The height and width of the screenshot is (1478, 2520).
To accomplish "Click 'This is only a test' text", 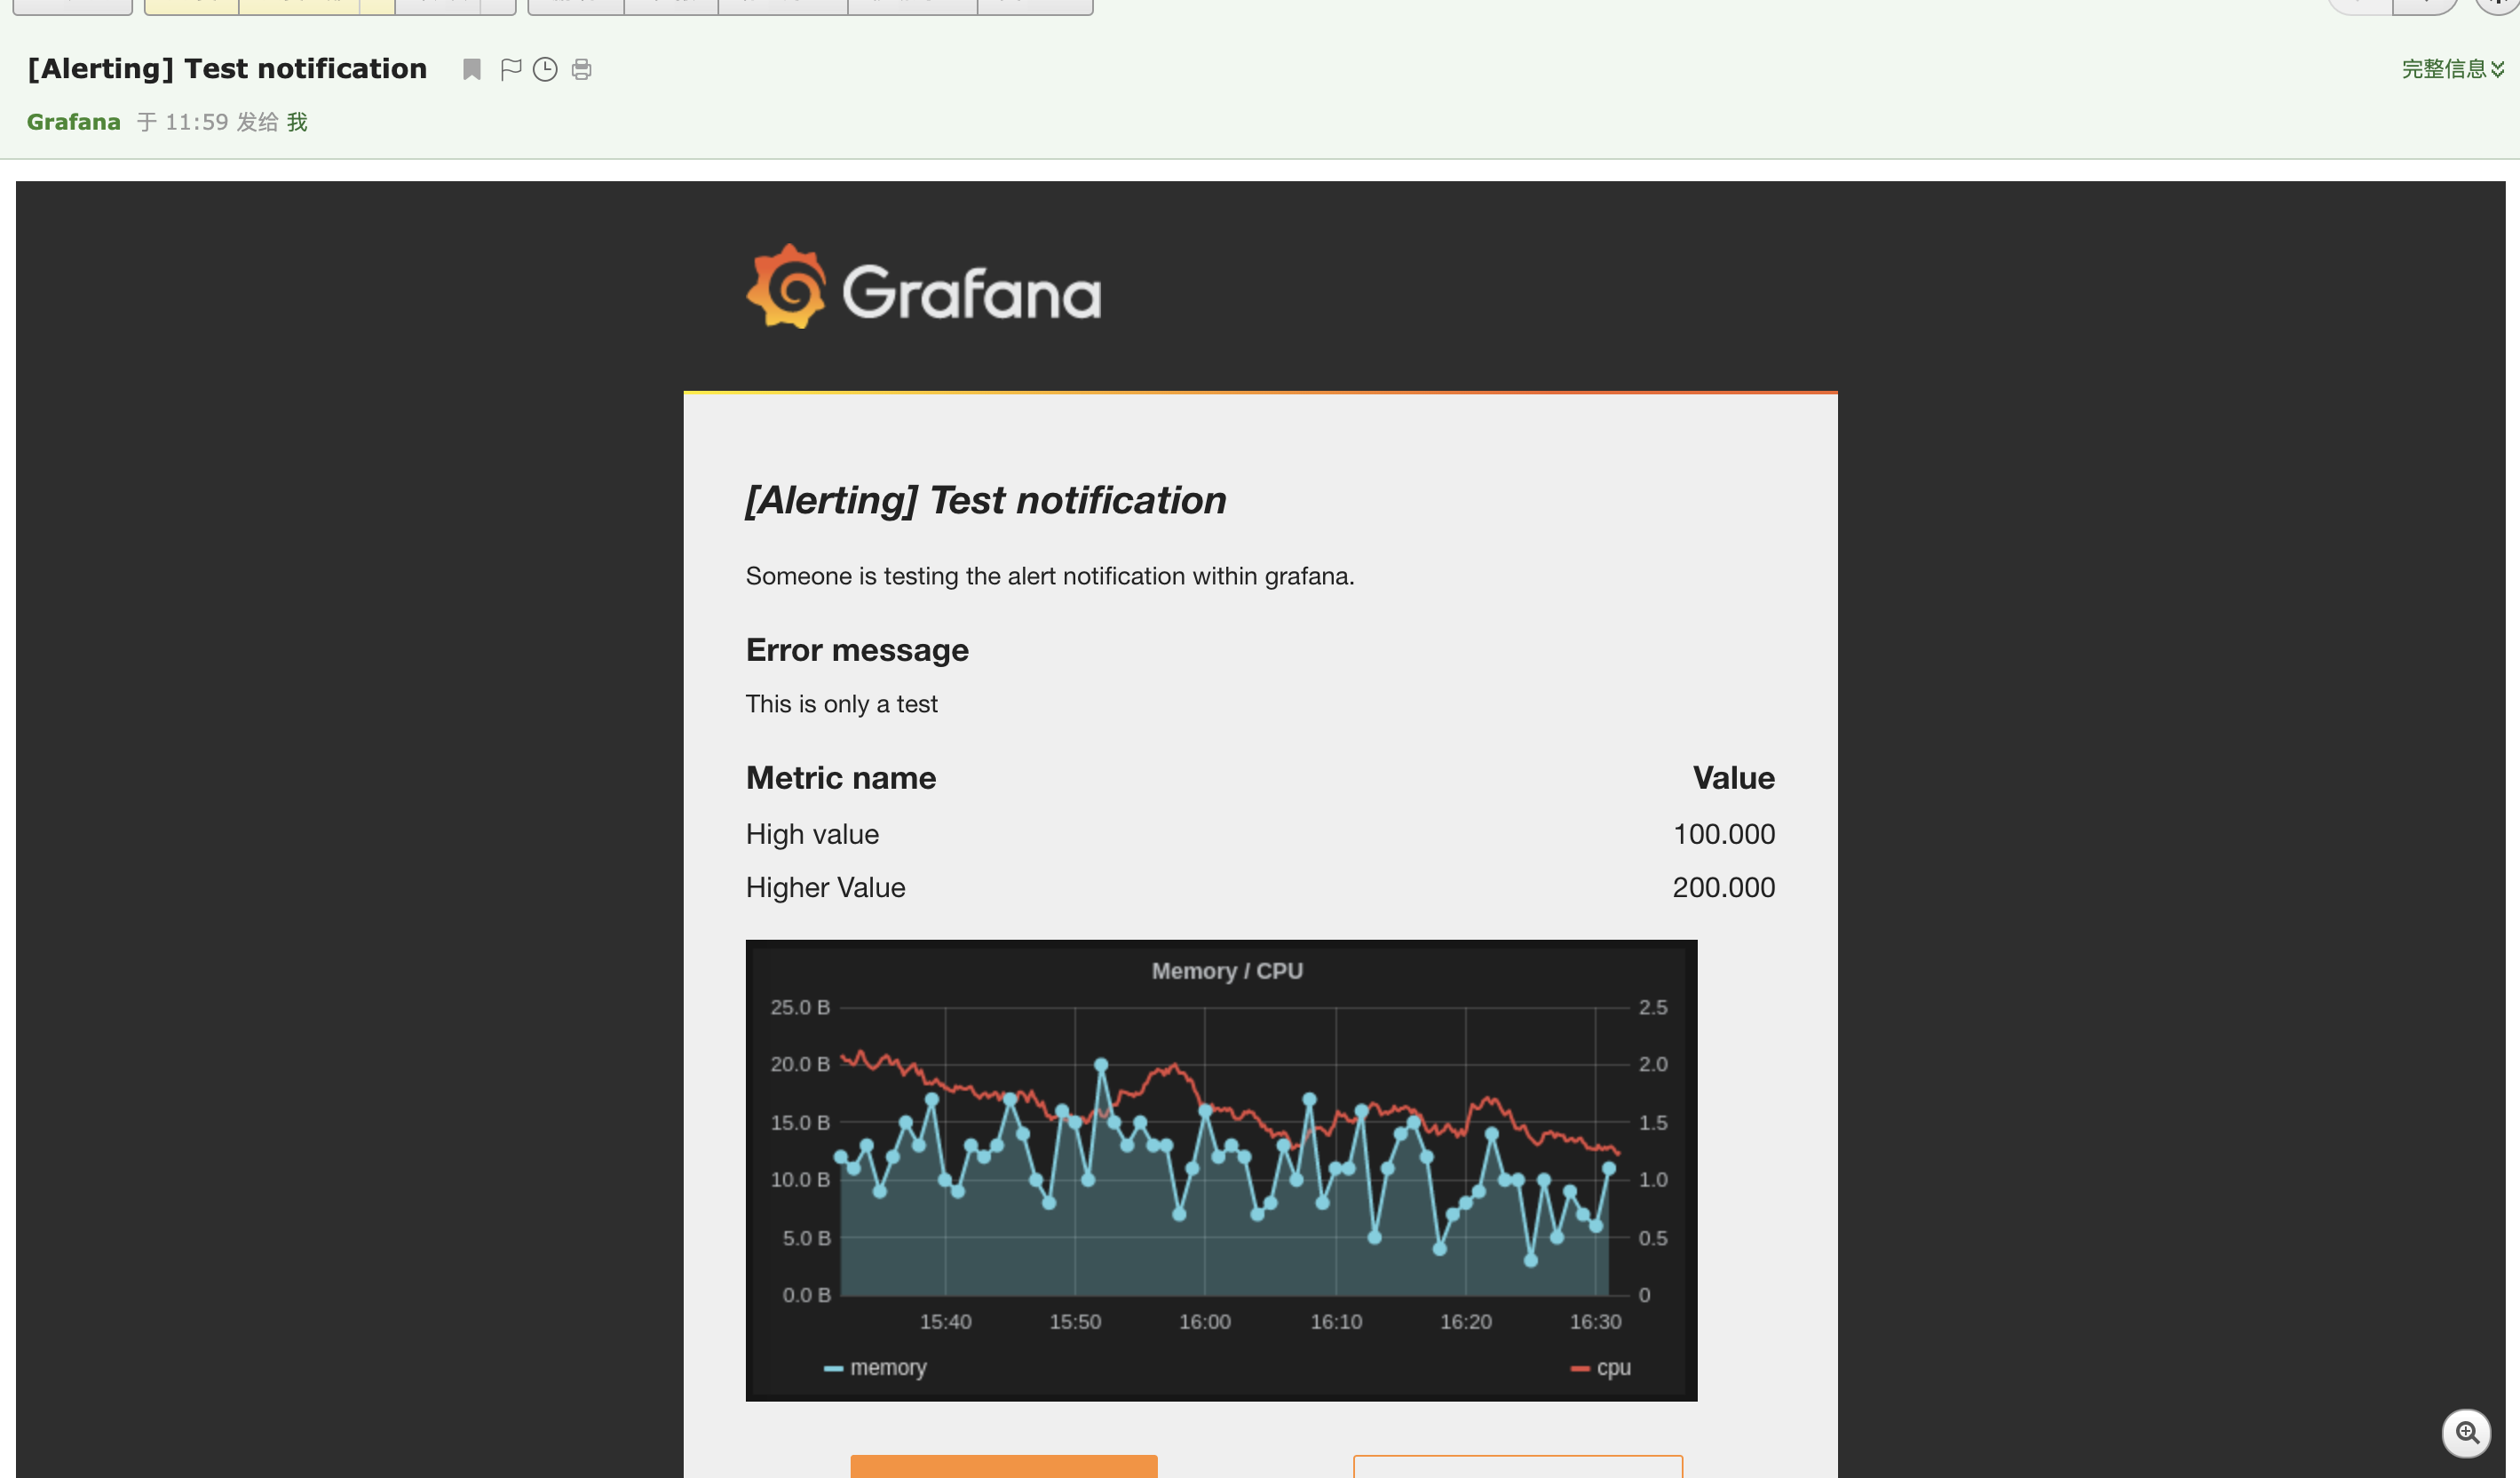I will point(841,704).
